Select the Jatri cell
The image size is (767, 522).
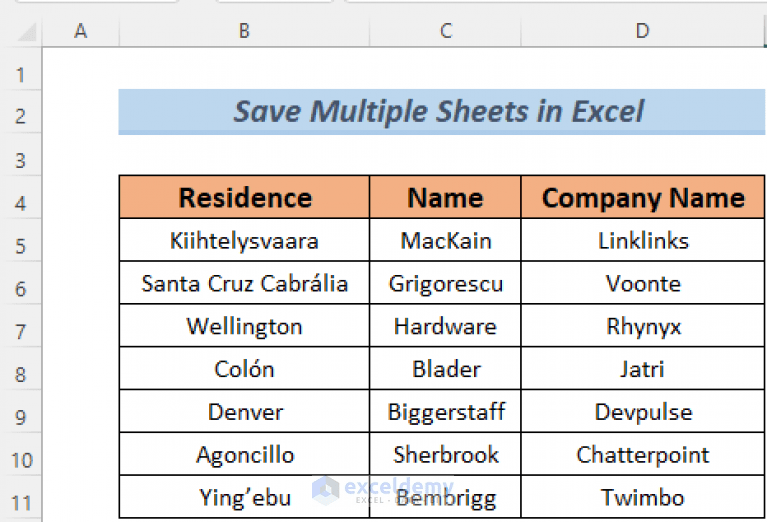(x=643, y=368)
